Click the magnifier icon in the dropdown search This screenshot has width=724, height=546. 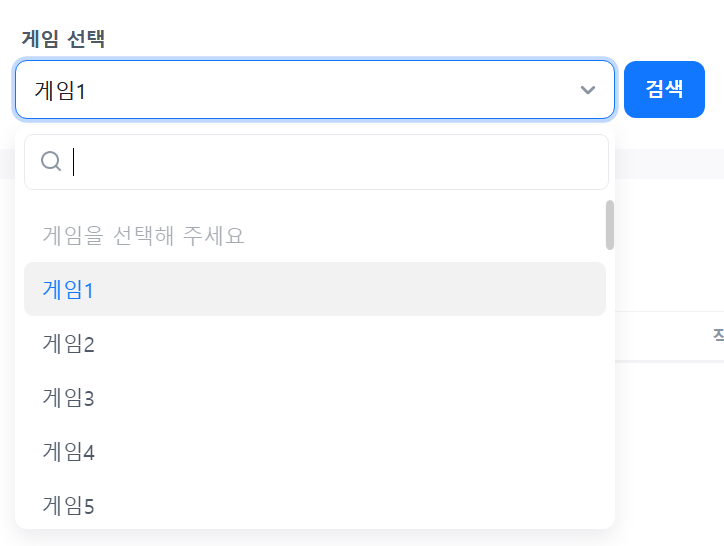point(51,162)
